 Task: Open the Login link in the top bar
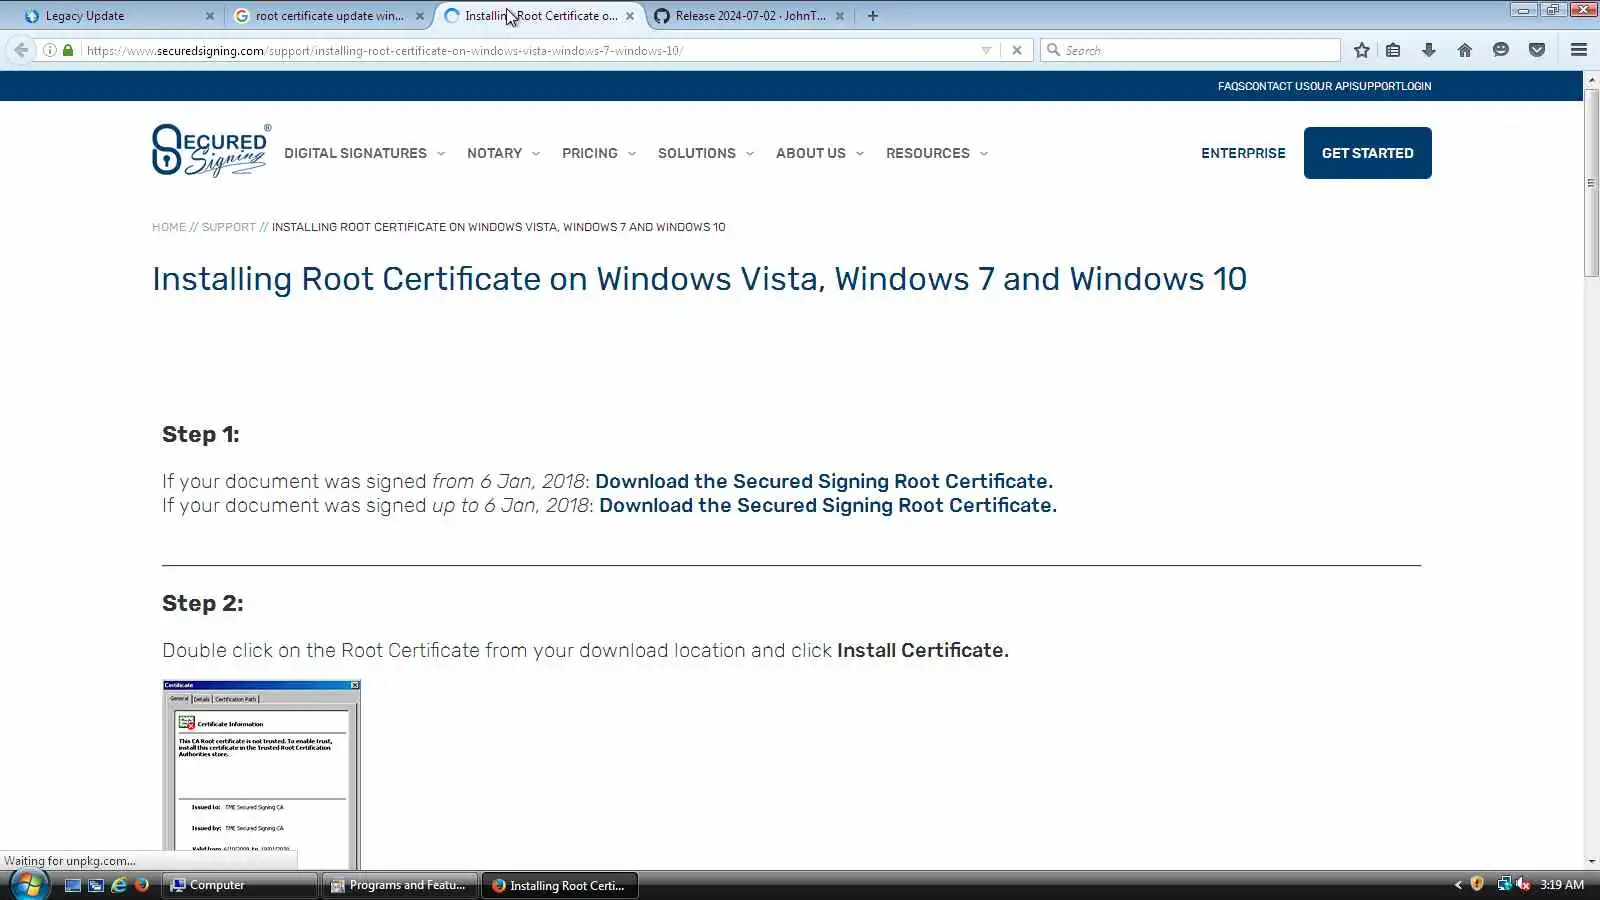coord(1415,86)
